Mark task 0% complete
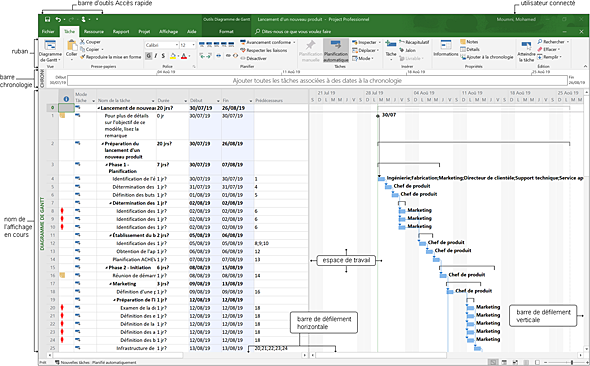590x366 pixels. (x=202, y=45)
